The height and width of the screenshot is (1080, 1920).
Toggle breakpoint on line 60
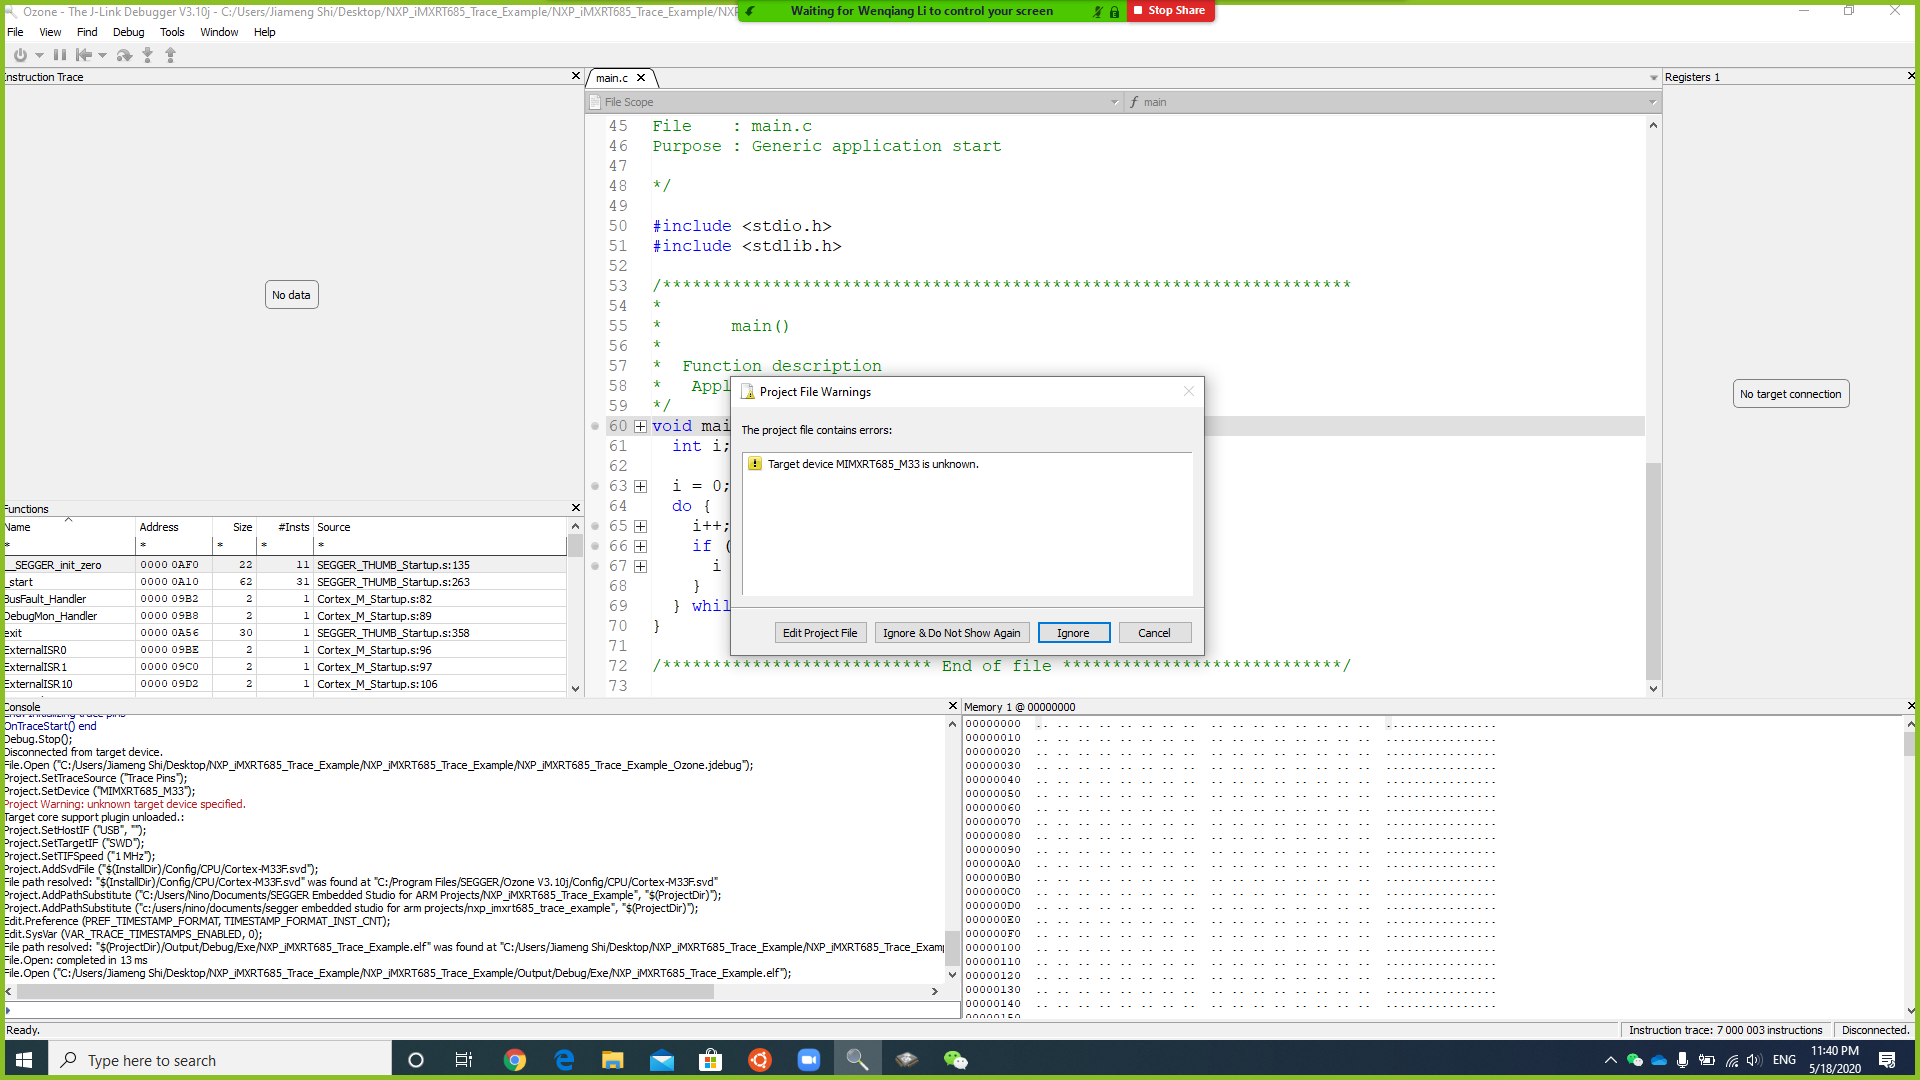(595, 426)
